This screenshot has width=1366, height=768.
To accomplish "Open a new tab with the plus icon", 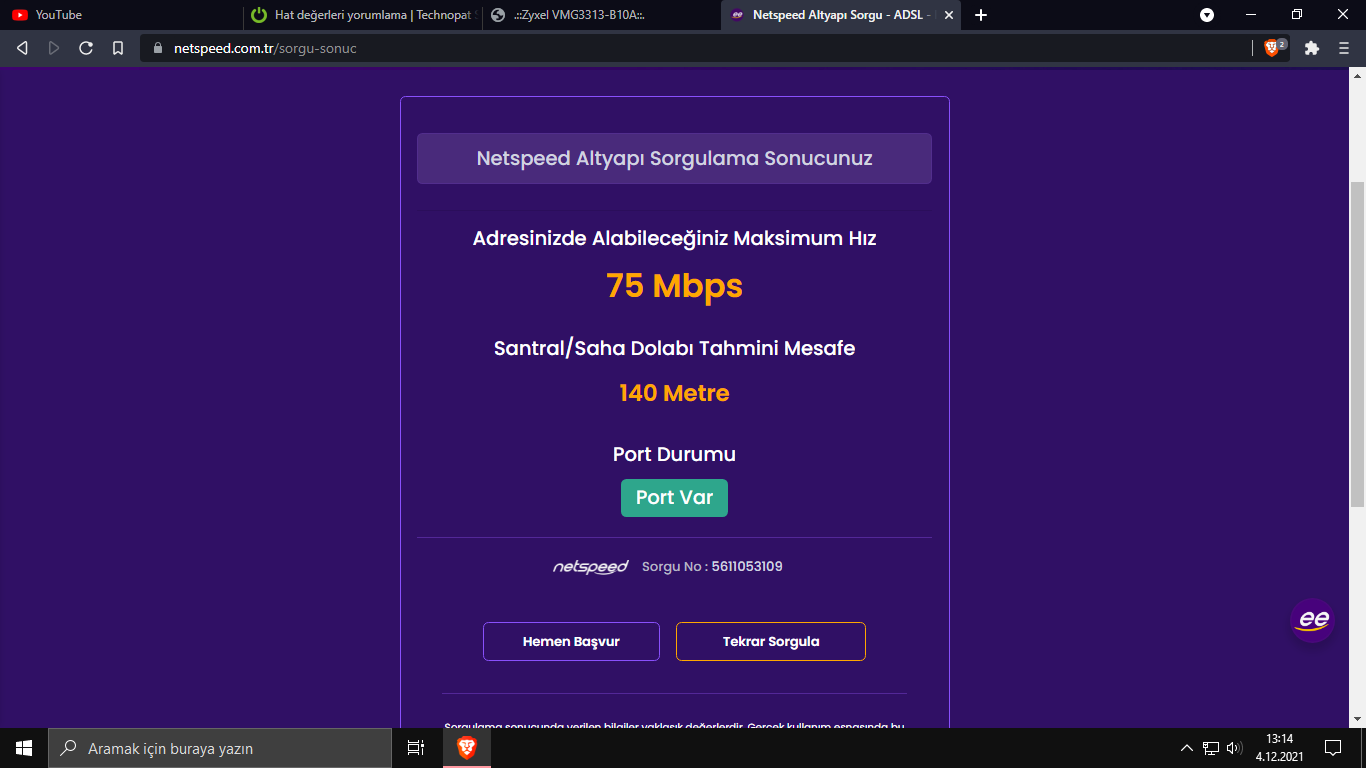I will pyautogui.click(x=981, y=15).
